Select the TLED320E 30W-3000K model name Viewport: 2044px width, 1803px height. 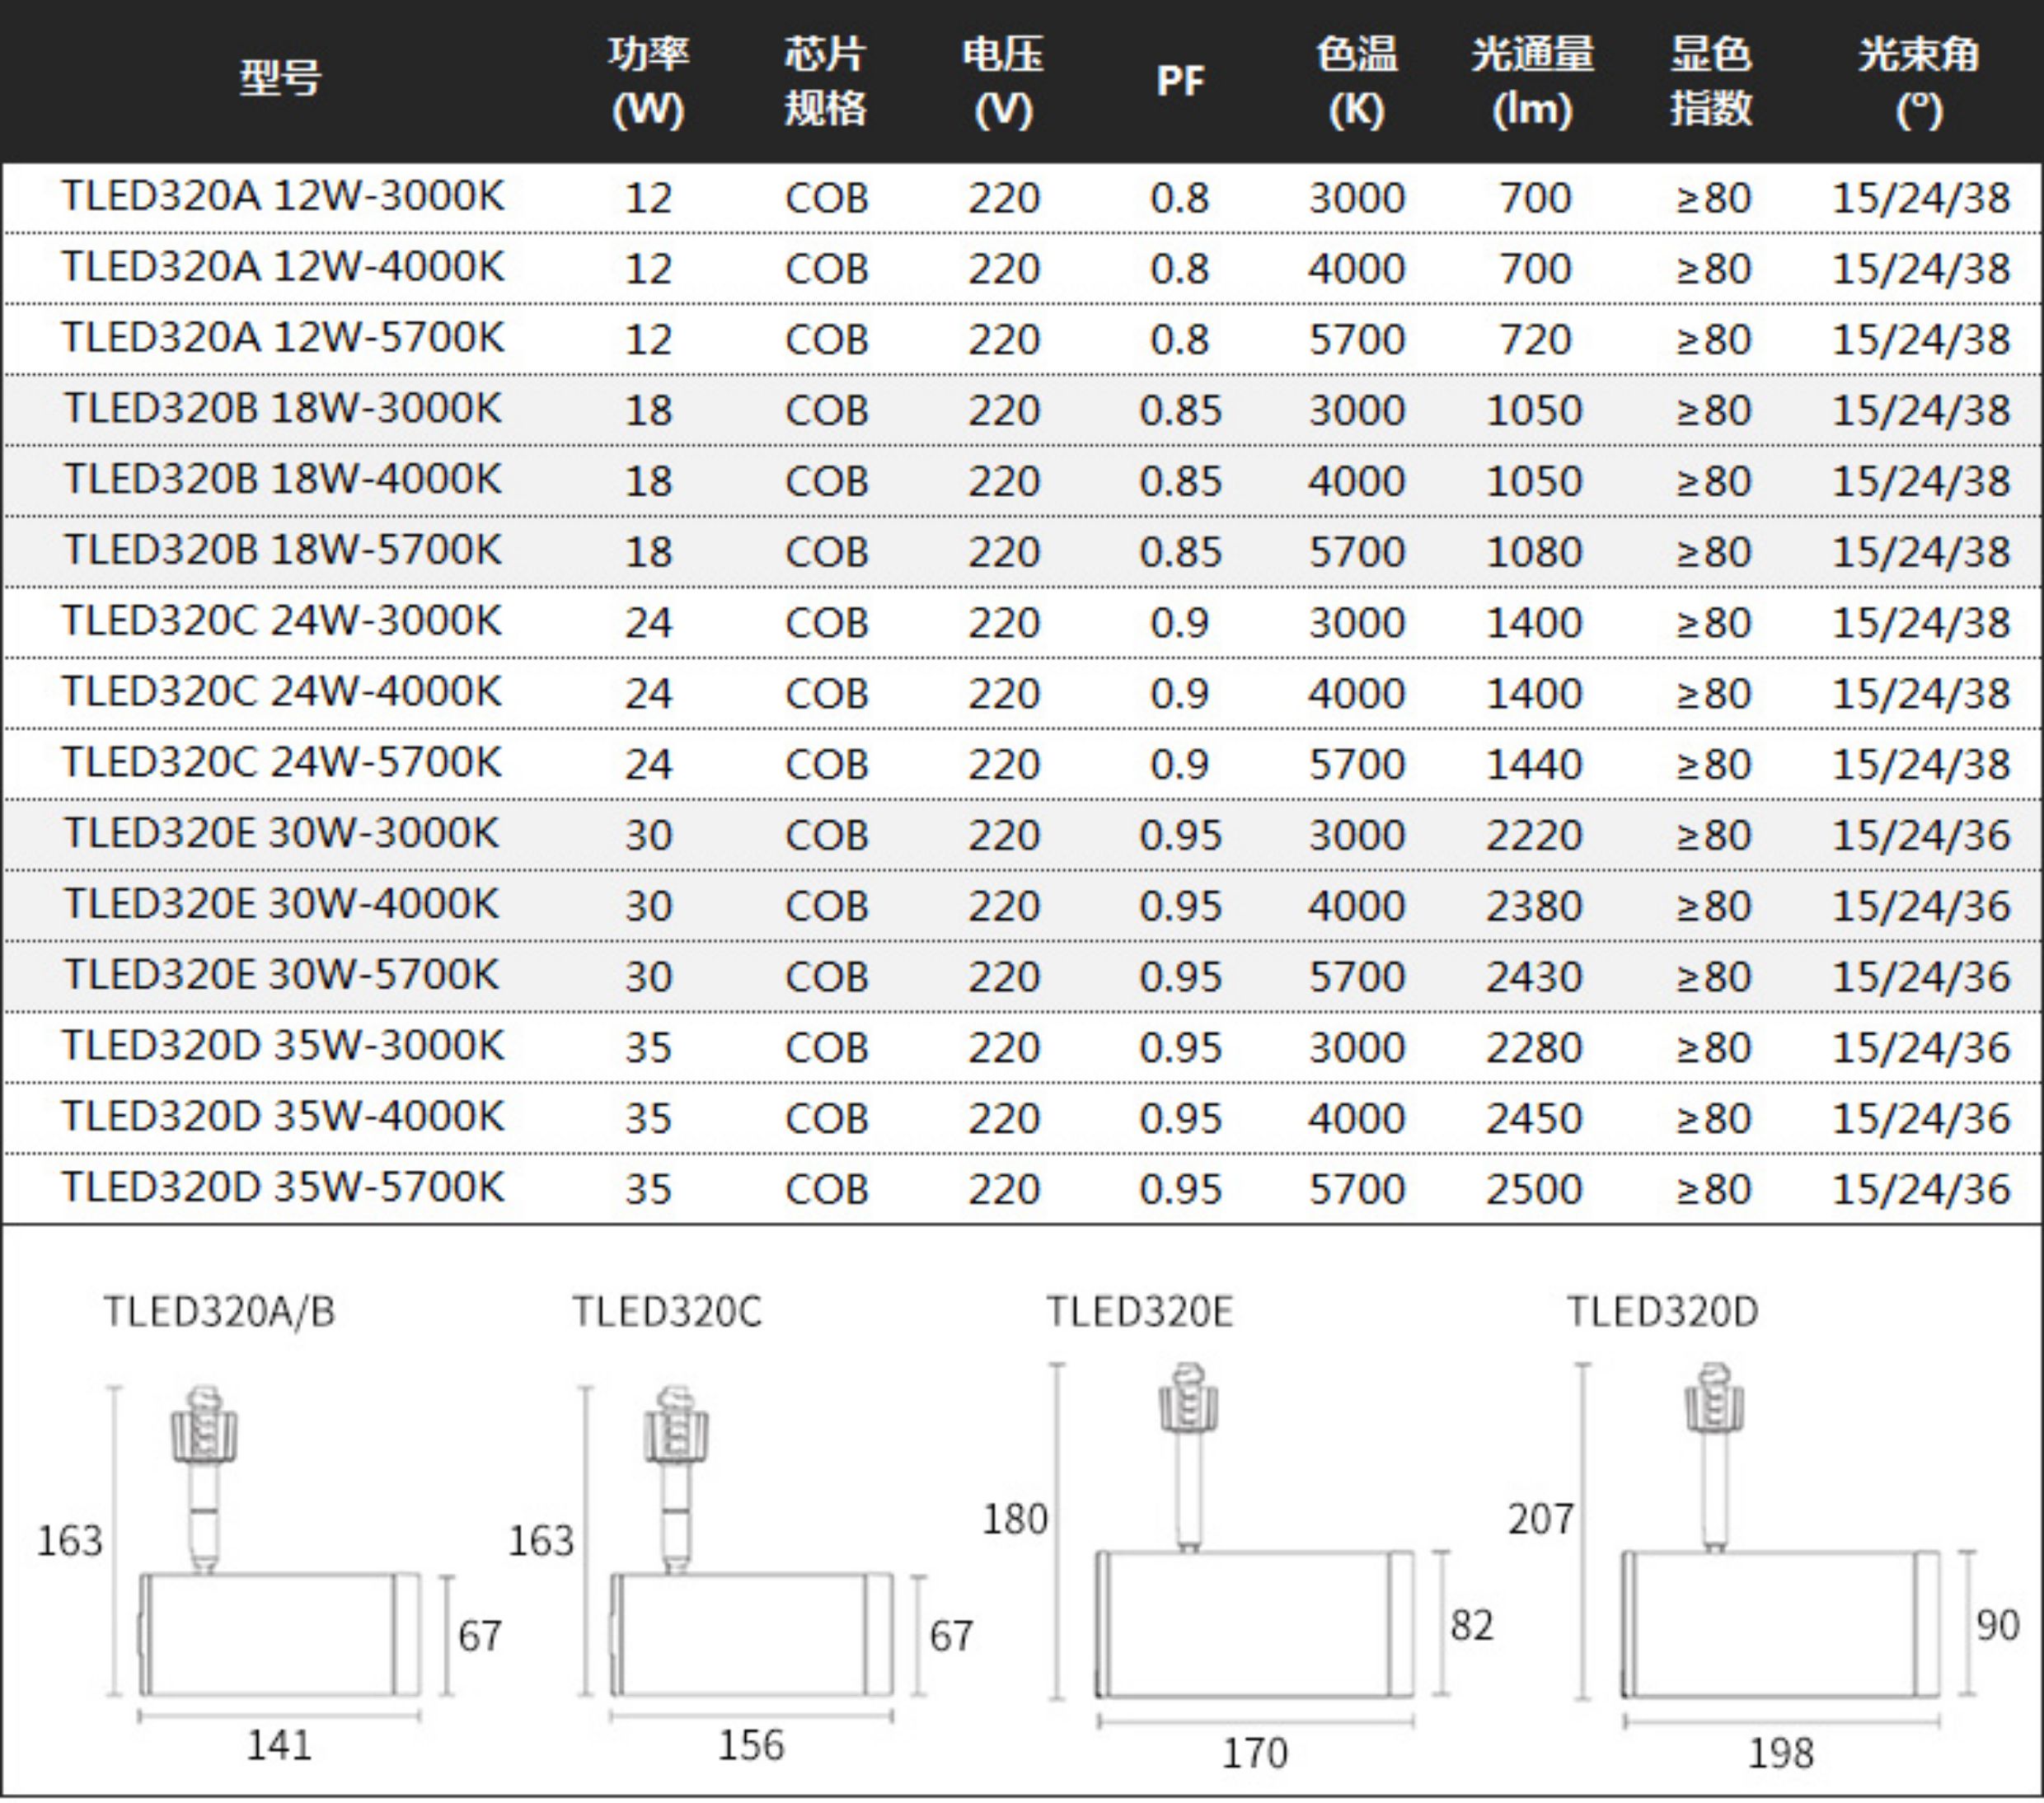pyautogui.click(x=282, y=834)
